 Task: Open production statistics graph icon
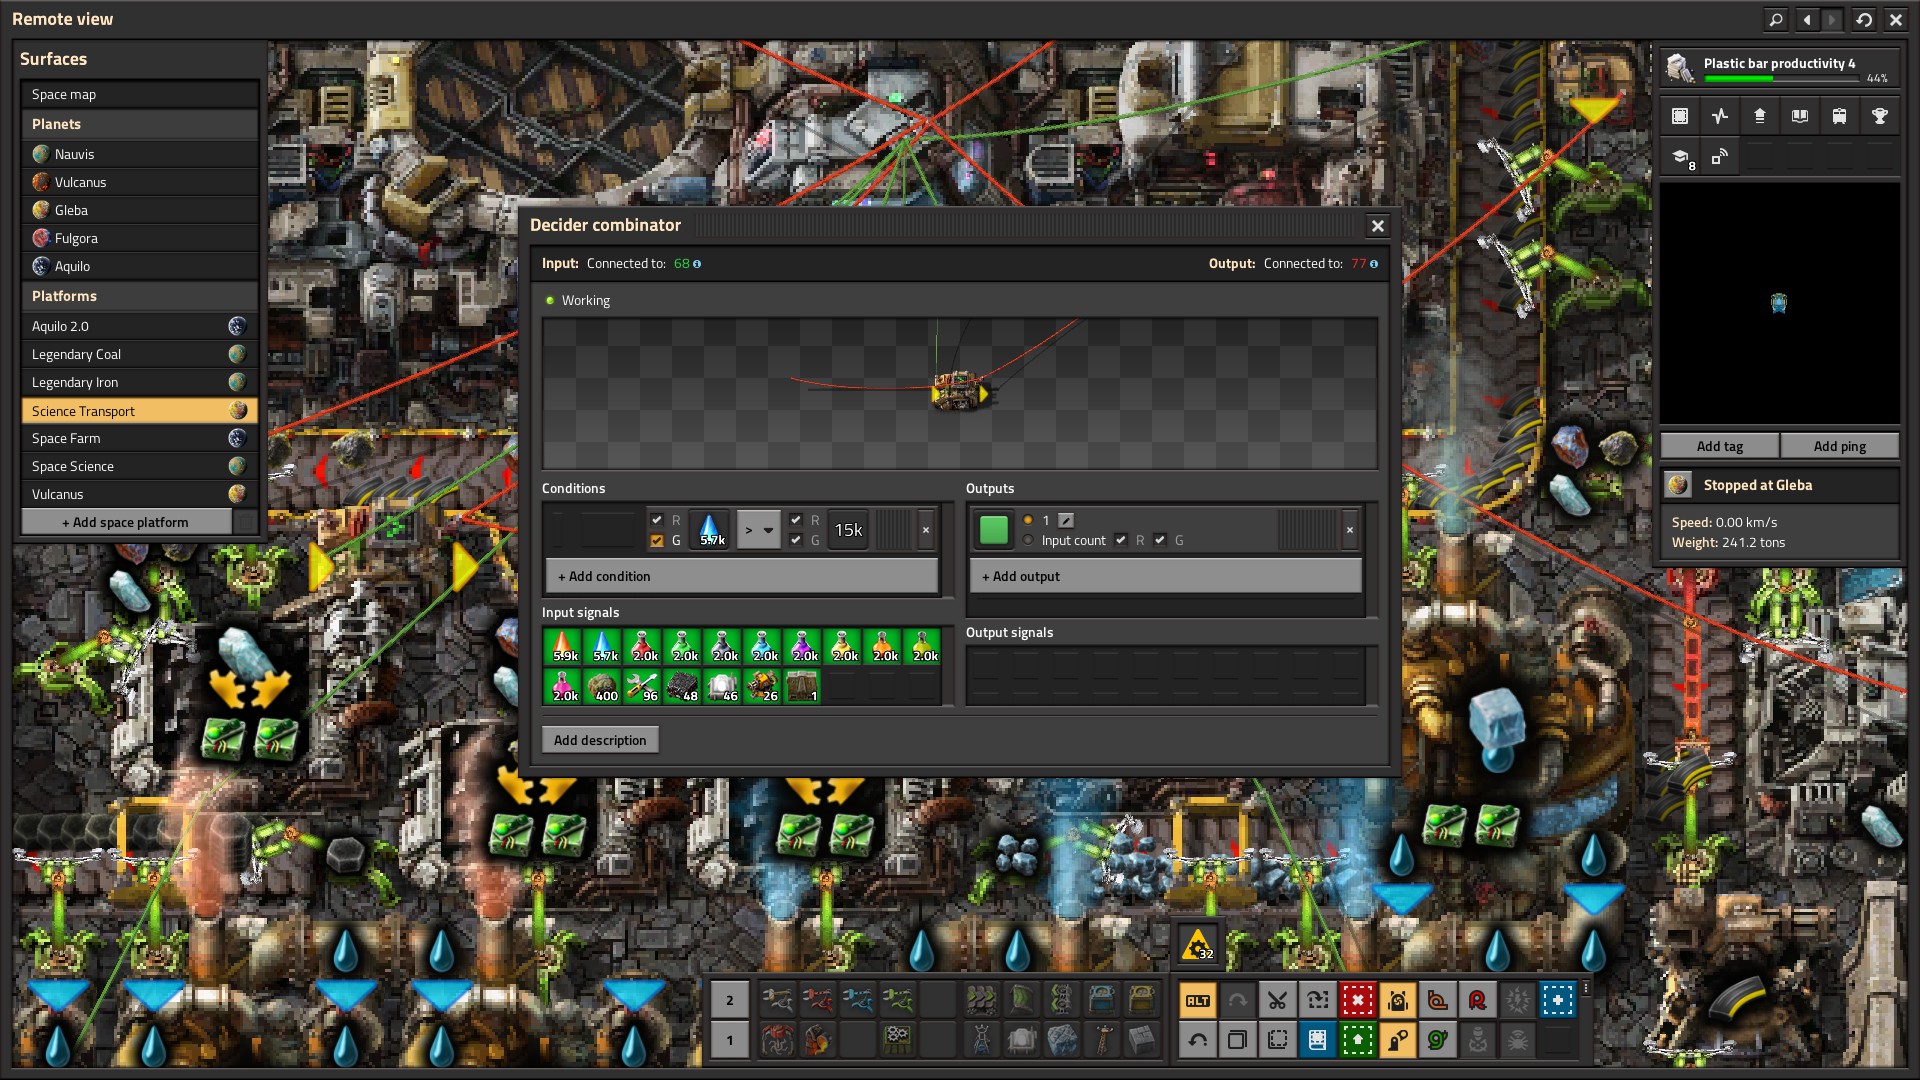click(1719, 116)
